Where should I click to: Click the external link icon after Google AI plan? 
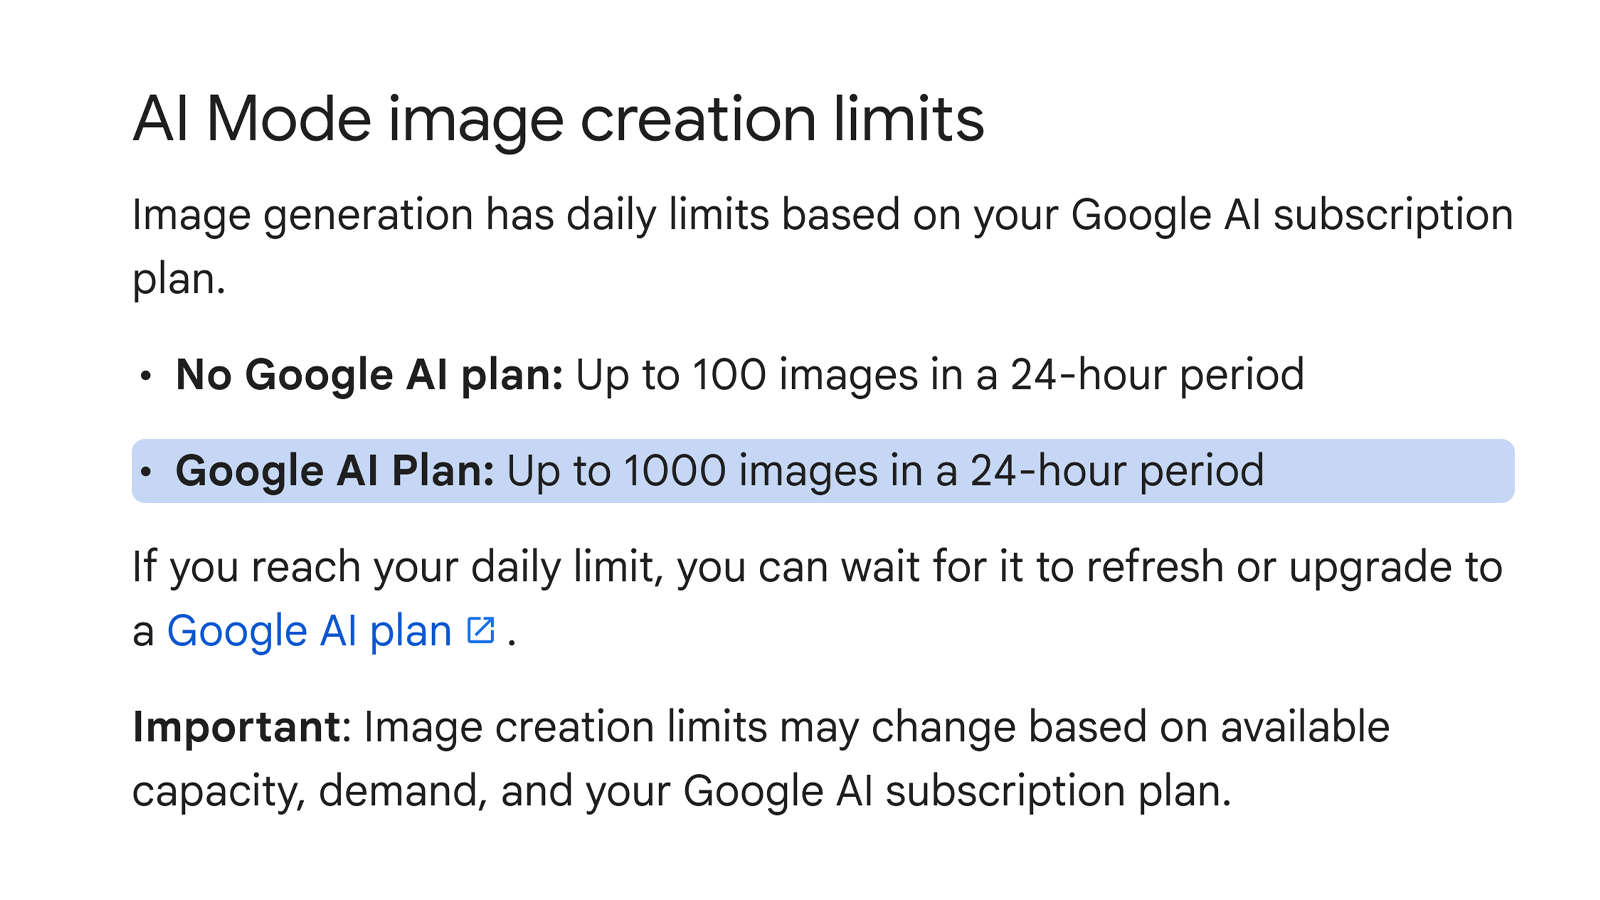tap(481, 630)
